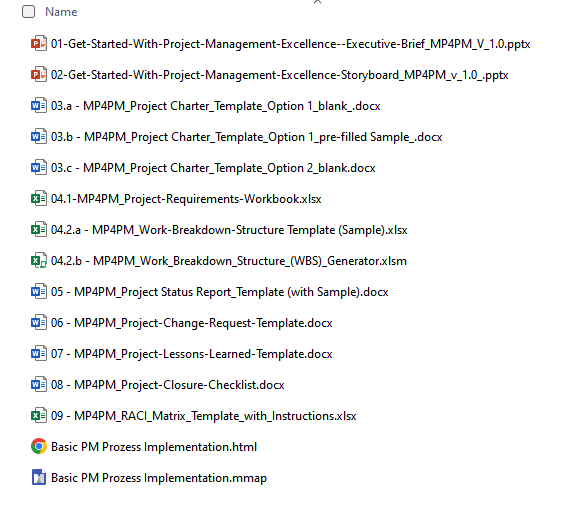Select file name 01-Get-Started-With-Project-Management-Excellence--Executive-Brief_MP4PM_V_1.0.pptx
This screenshot has width=578, height=518.
pyautogui.click(x=290, y=44)
